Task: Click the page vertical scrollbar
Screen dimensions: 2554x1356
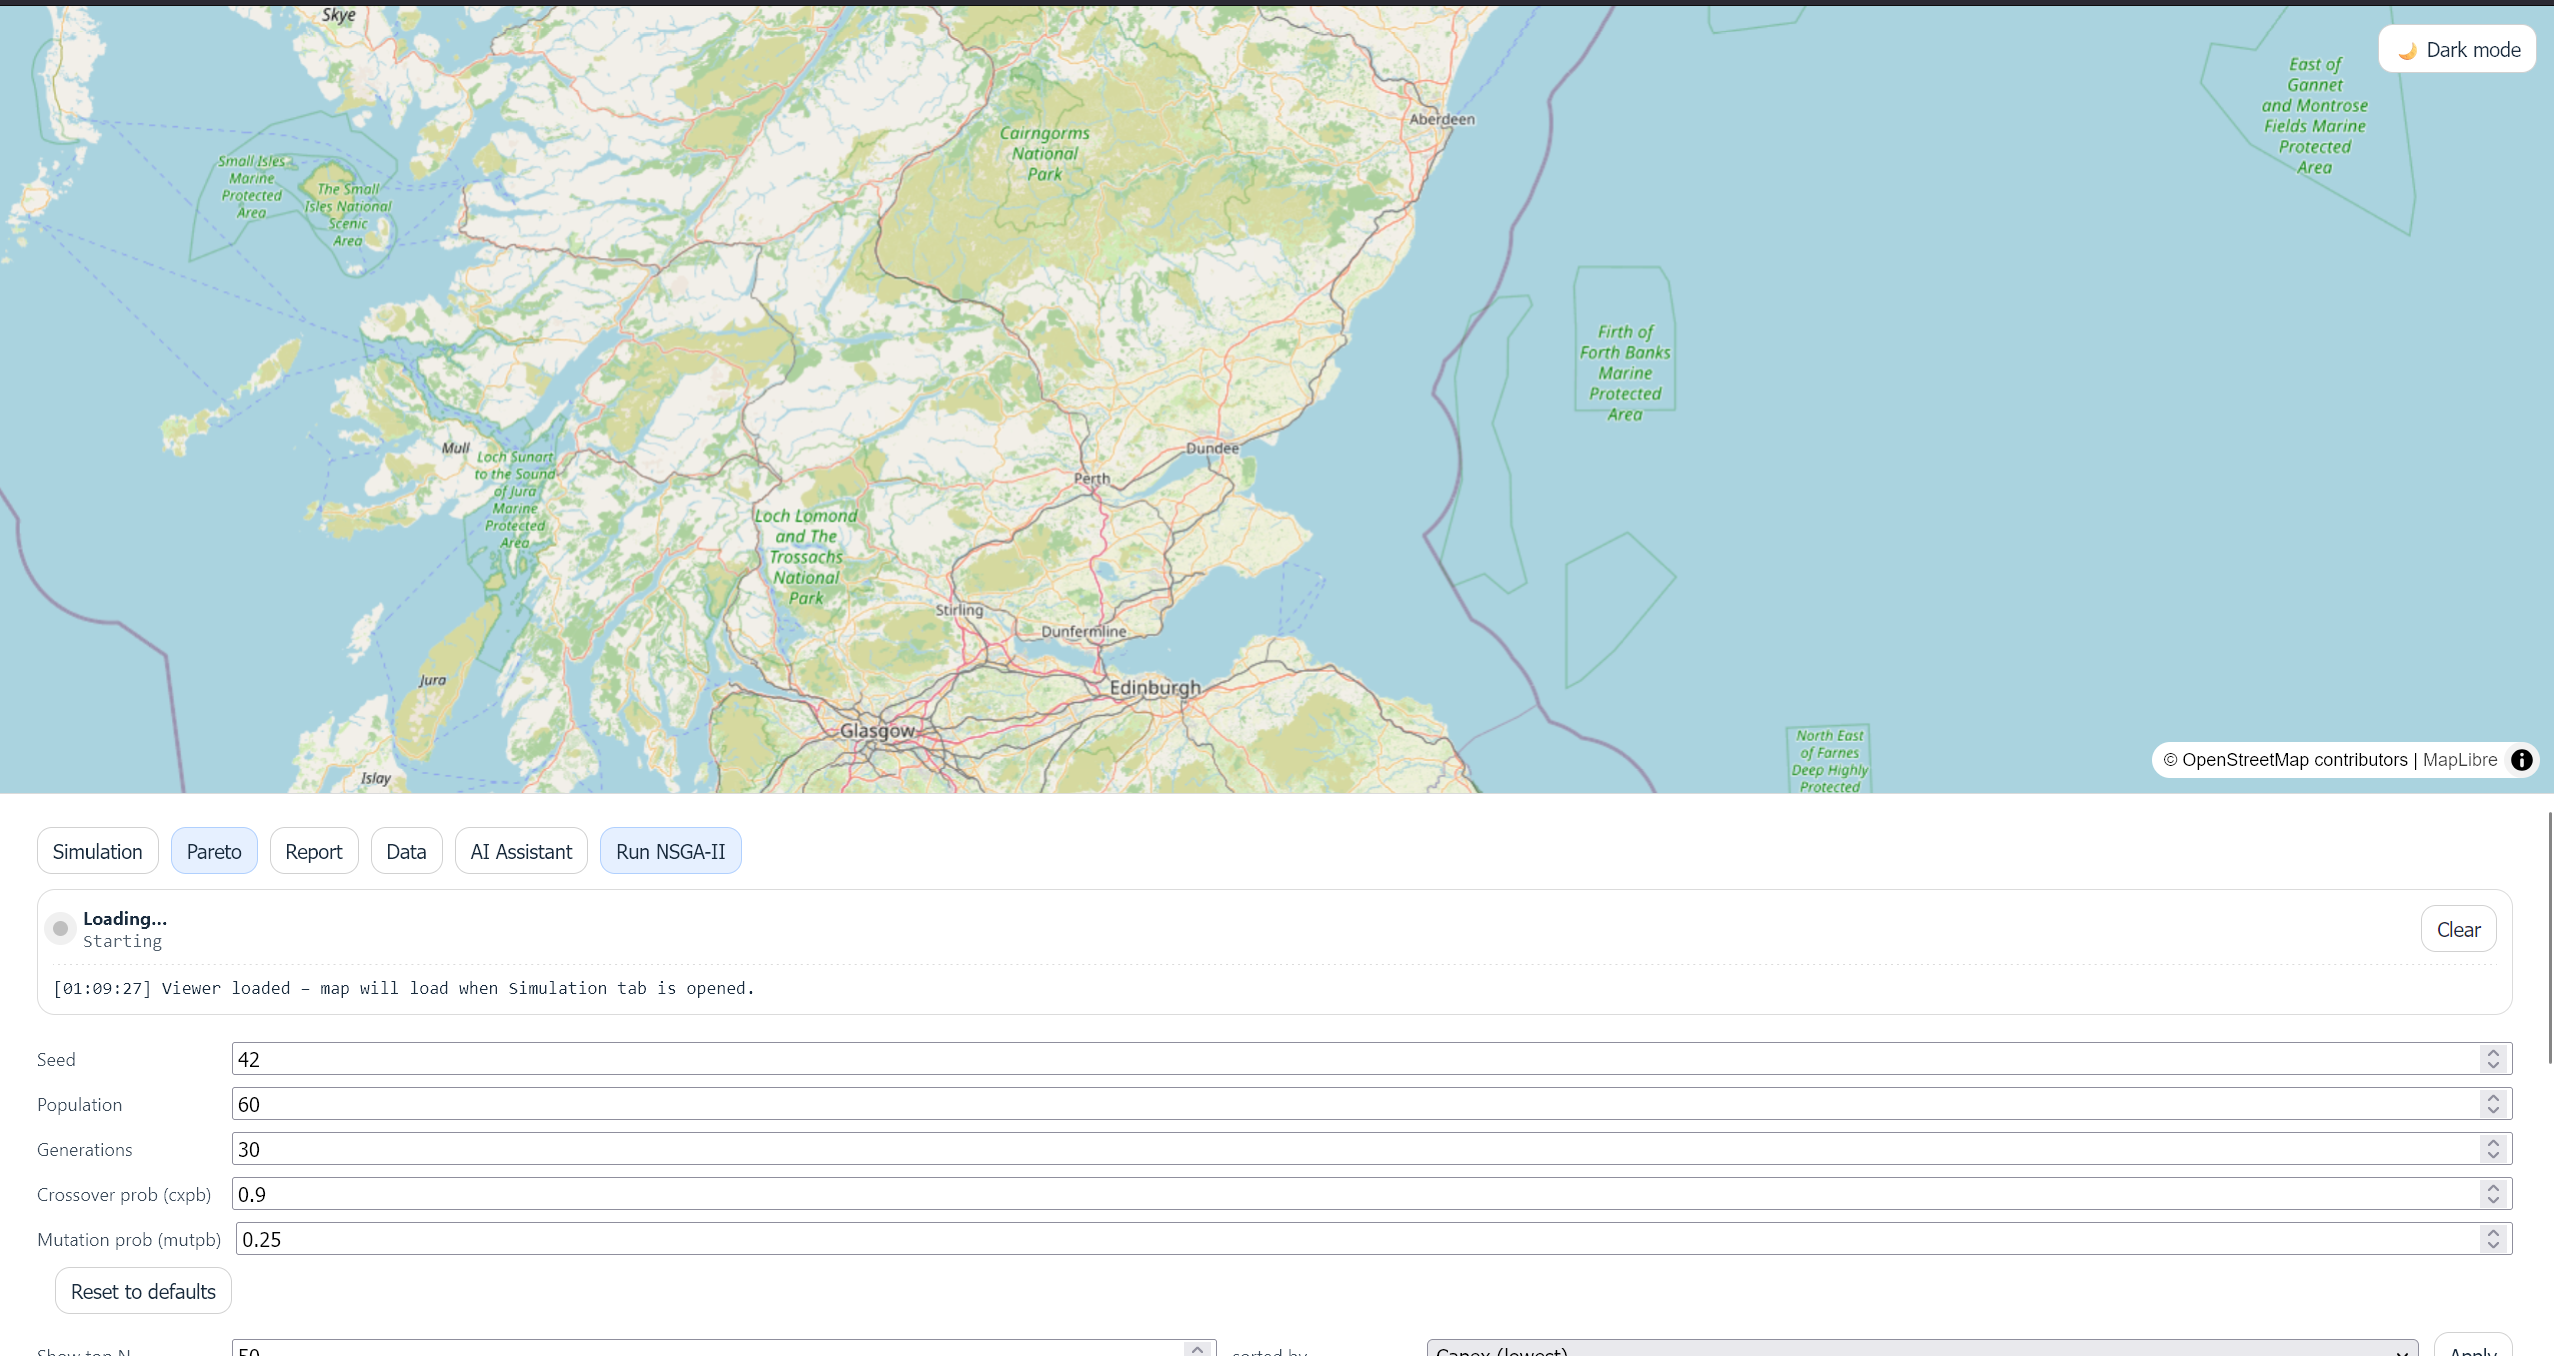Action: [2549, 938]
